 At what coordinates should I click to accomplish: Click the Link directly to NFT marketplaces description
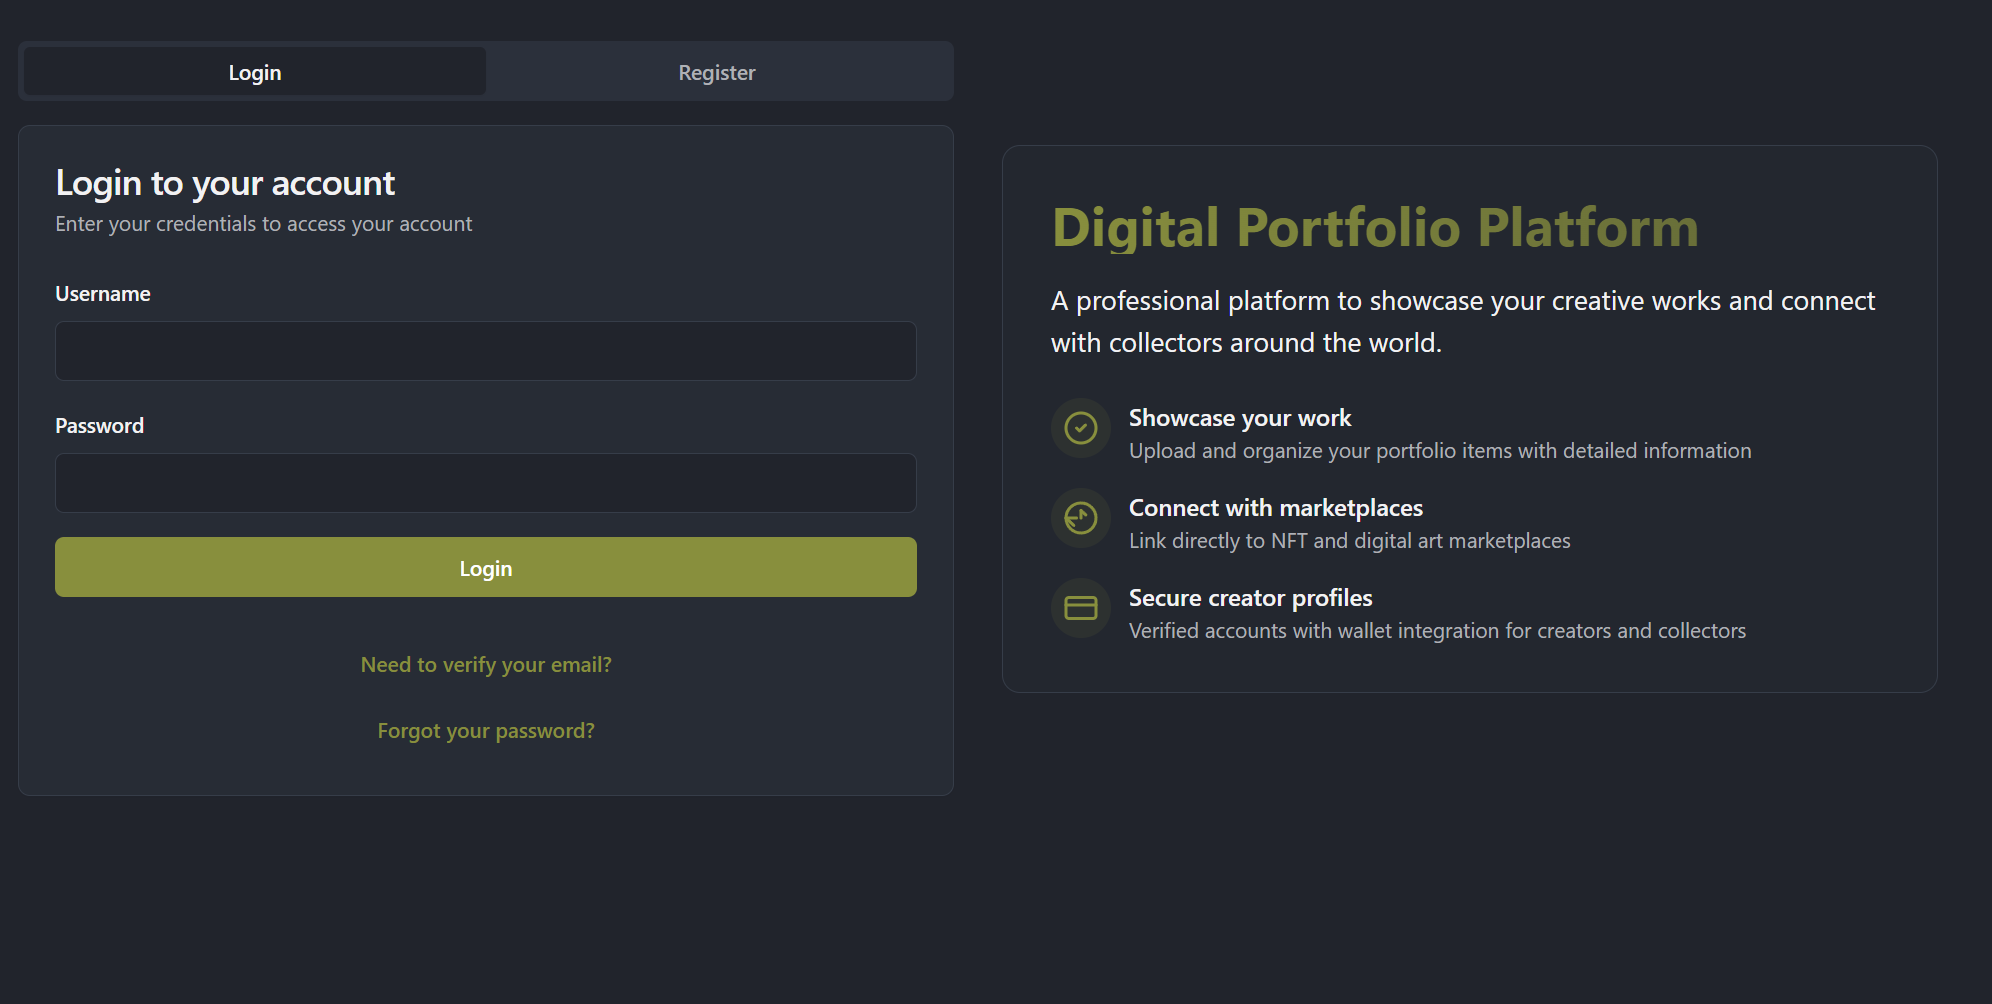tap(1350, 541)
